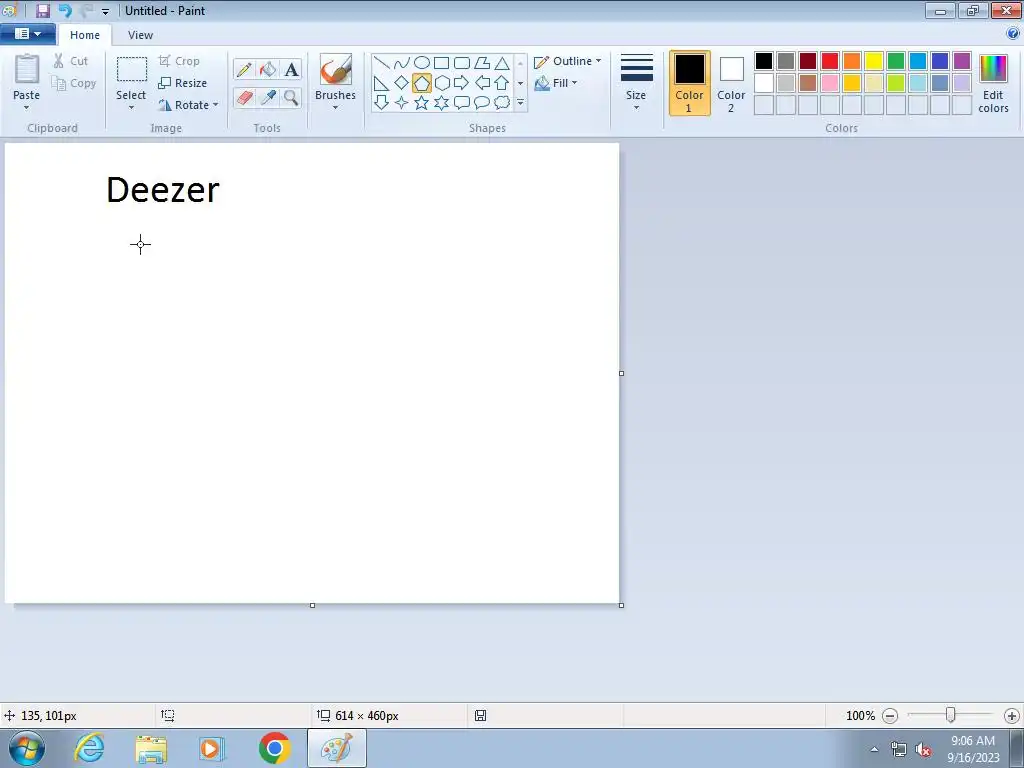Expand the Select dropdown arrow
This screenshot has width=1024, height=768.
click(131, 108)
